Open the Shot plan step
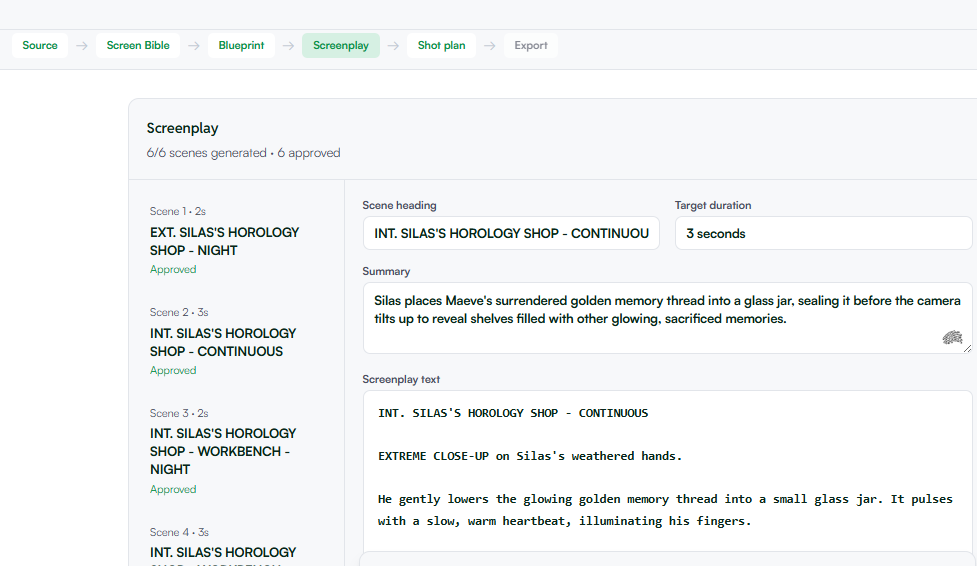The image size is (977, 566). click(441, 46)
